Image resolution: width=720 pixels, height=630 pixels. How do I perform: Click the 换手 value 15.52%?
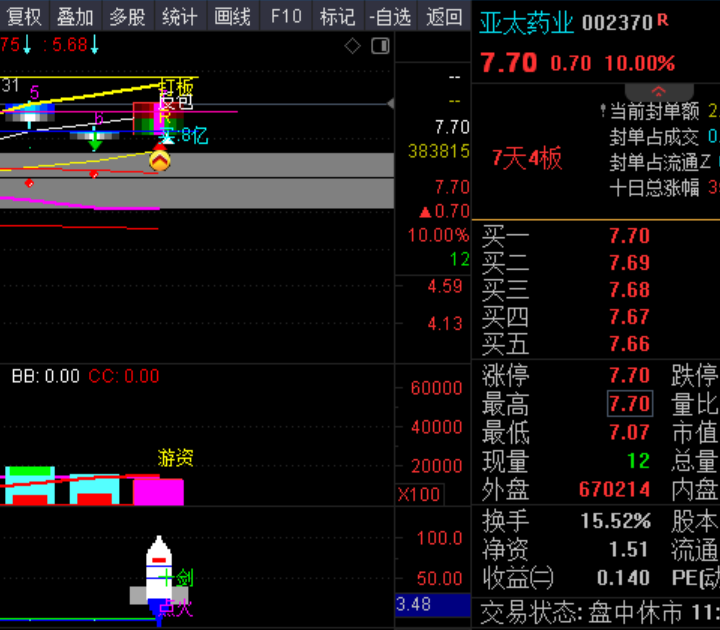tap(616, 521)
